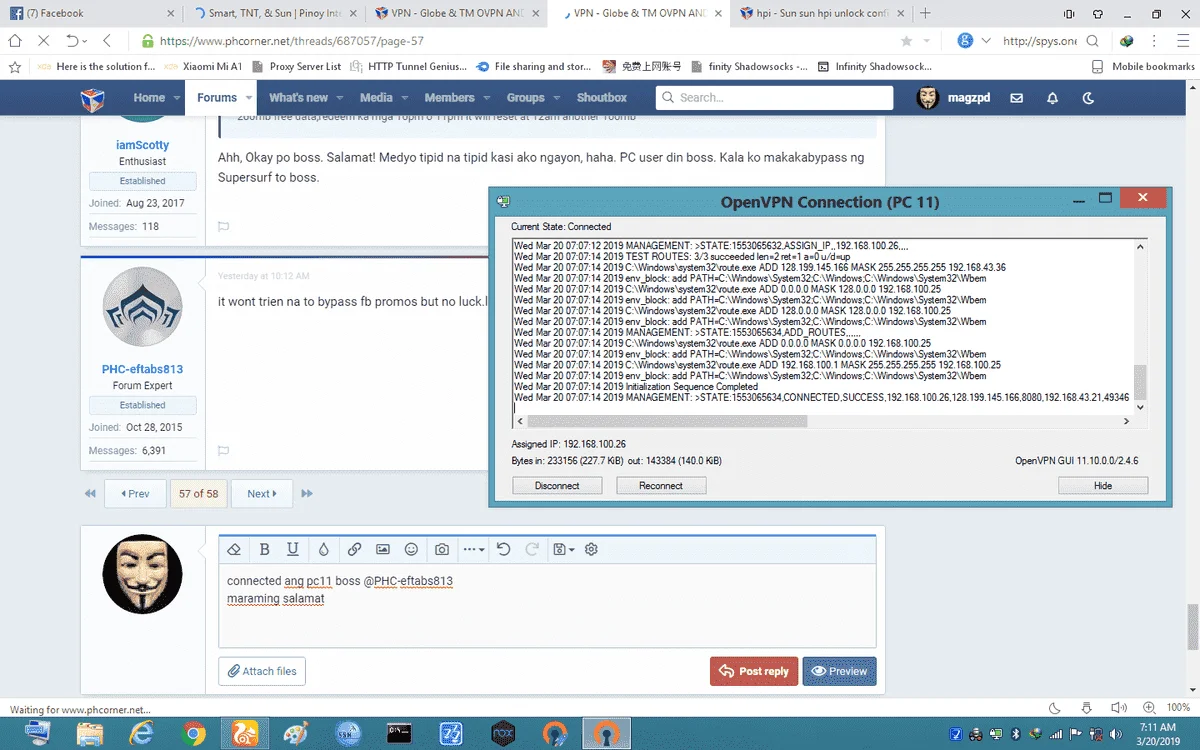This screenshot has height=750, width=1200.
Task: Open a new browser tab
Action: (x=925, y=14)
